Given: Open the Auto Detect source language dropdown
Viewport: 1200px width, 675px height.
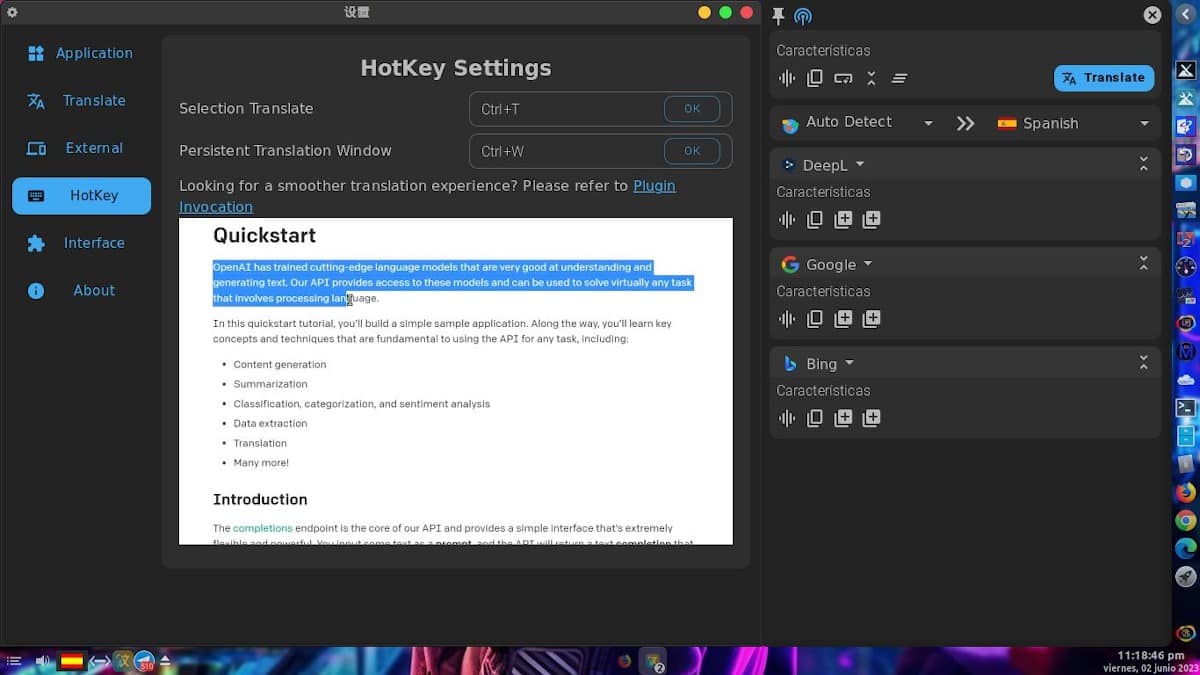Looking at the screenshot, I should tap(858, 123).
